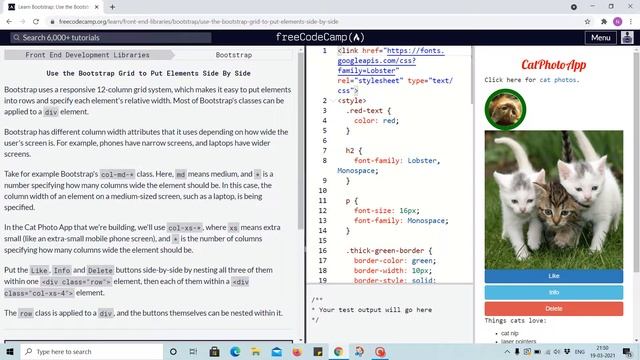Click the volume icon in system tray
640x360 pixels.
point(557,351)
